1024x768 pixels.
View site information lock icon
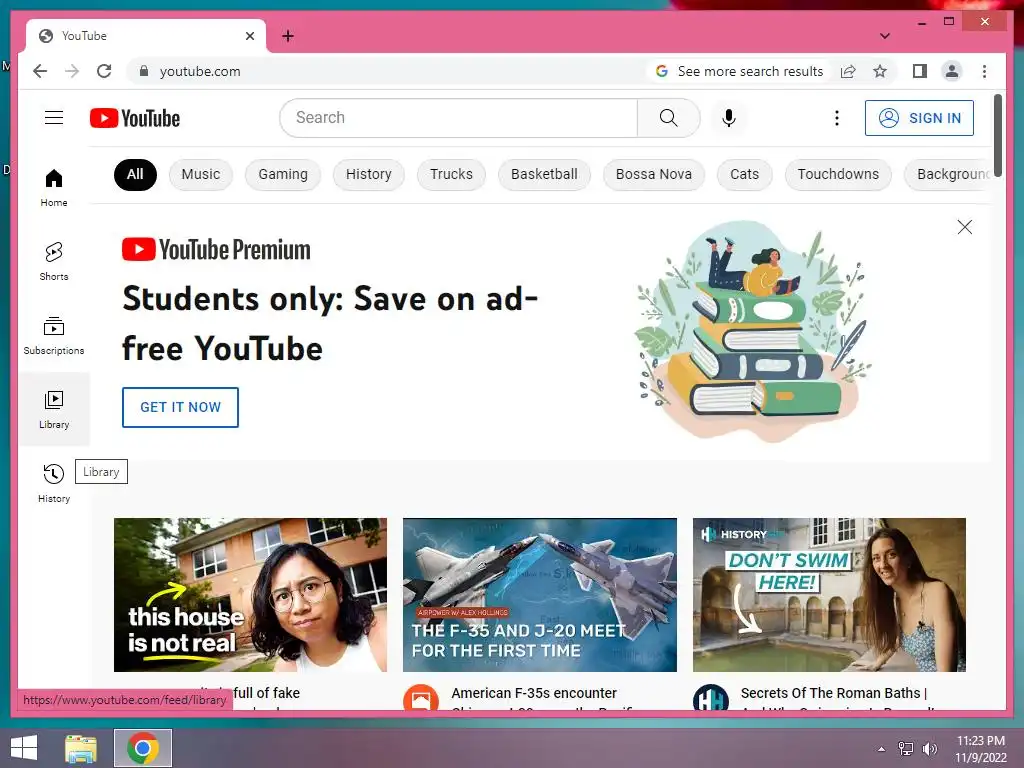pyautogui.click(x=144, y=71)
